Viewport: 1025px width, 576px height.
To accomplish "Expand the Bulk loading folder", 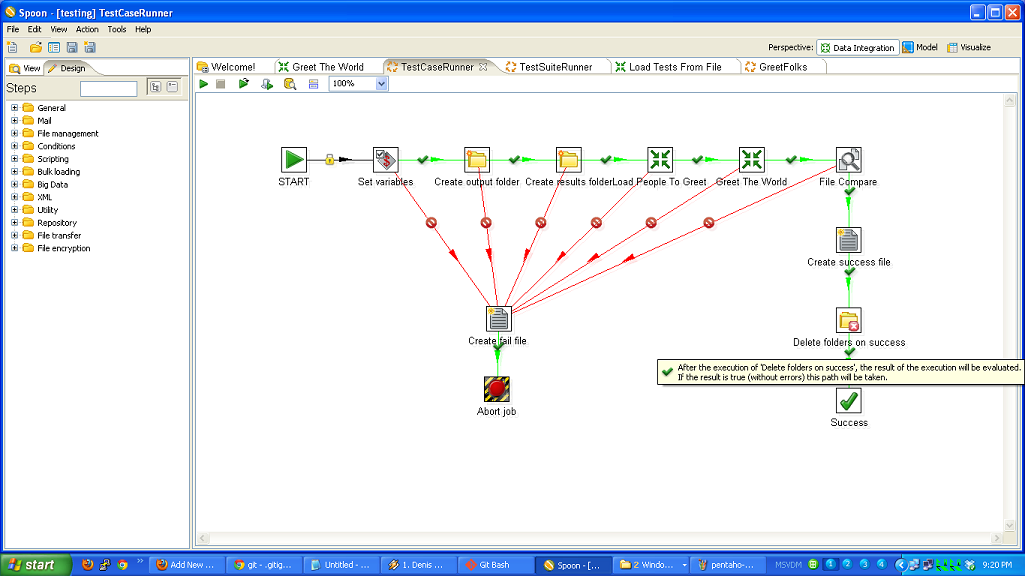I will point(14,171).
